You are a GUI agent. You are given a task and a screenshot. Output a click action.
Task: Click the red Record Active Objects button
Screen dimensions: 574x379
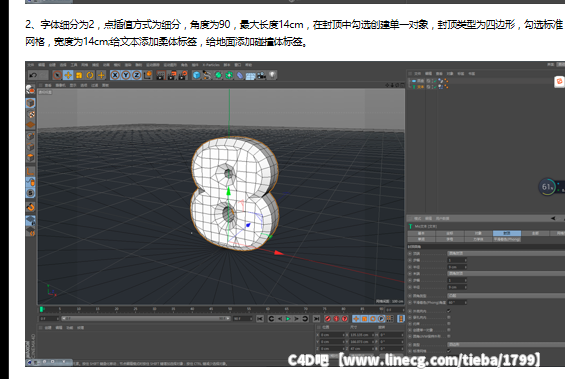(328, 319)
